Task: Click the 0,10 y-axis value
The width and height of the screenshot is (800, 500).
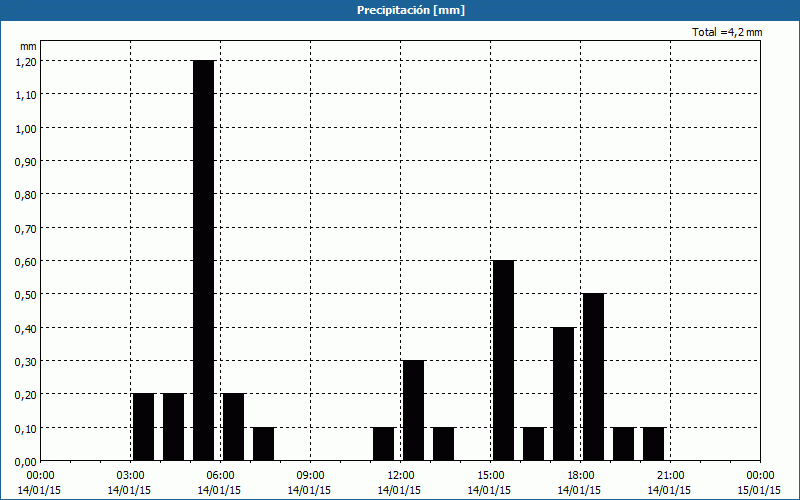Action: [26, 428]
